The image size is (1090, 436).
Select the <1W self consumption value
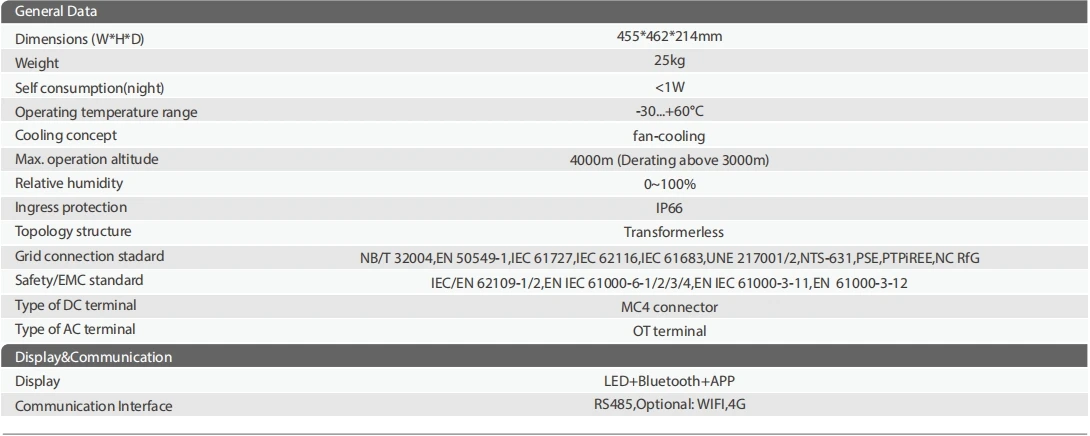[669, 88]
